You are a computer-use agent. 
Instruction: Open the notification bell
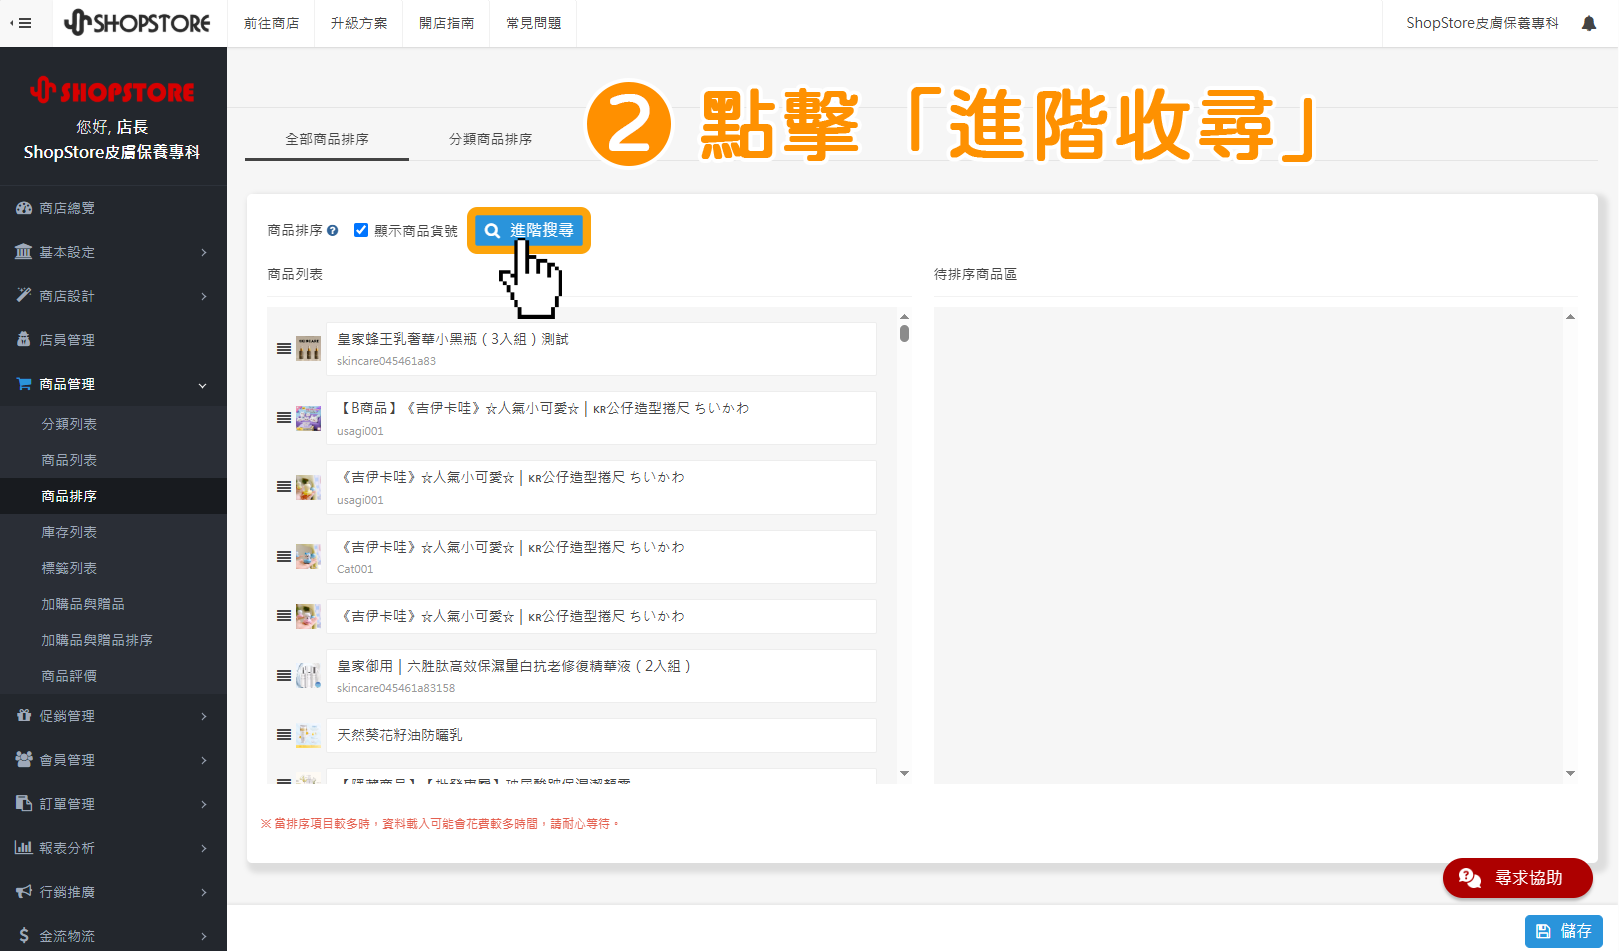(x=1589, y=23)
